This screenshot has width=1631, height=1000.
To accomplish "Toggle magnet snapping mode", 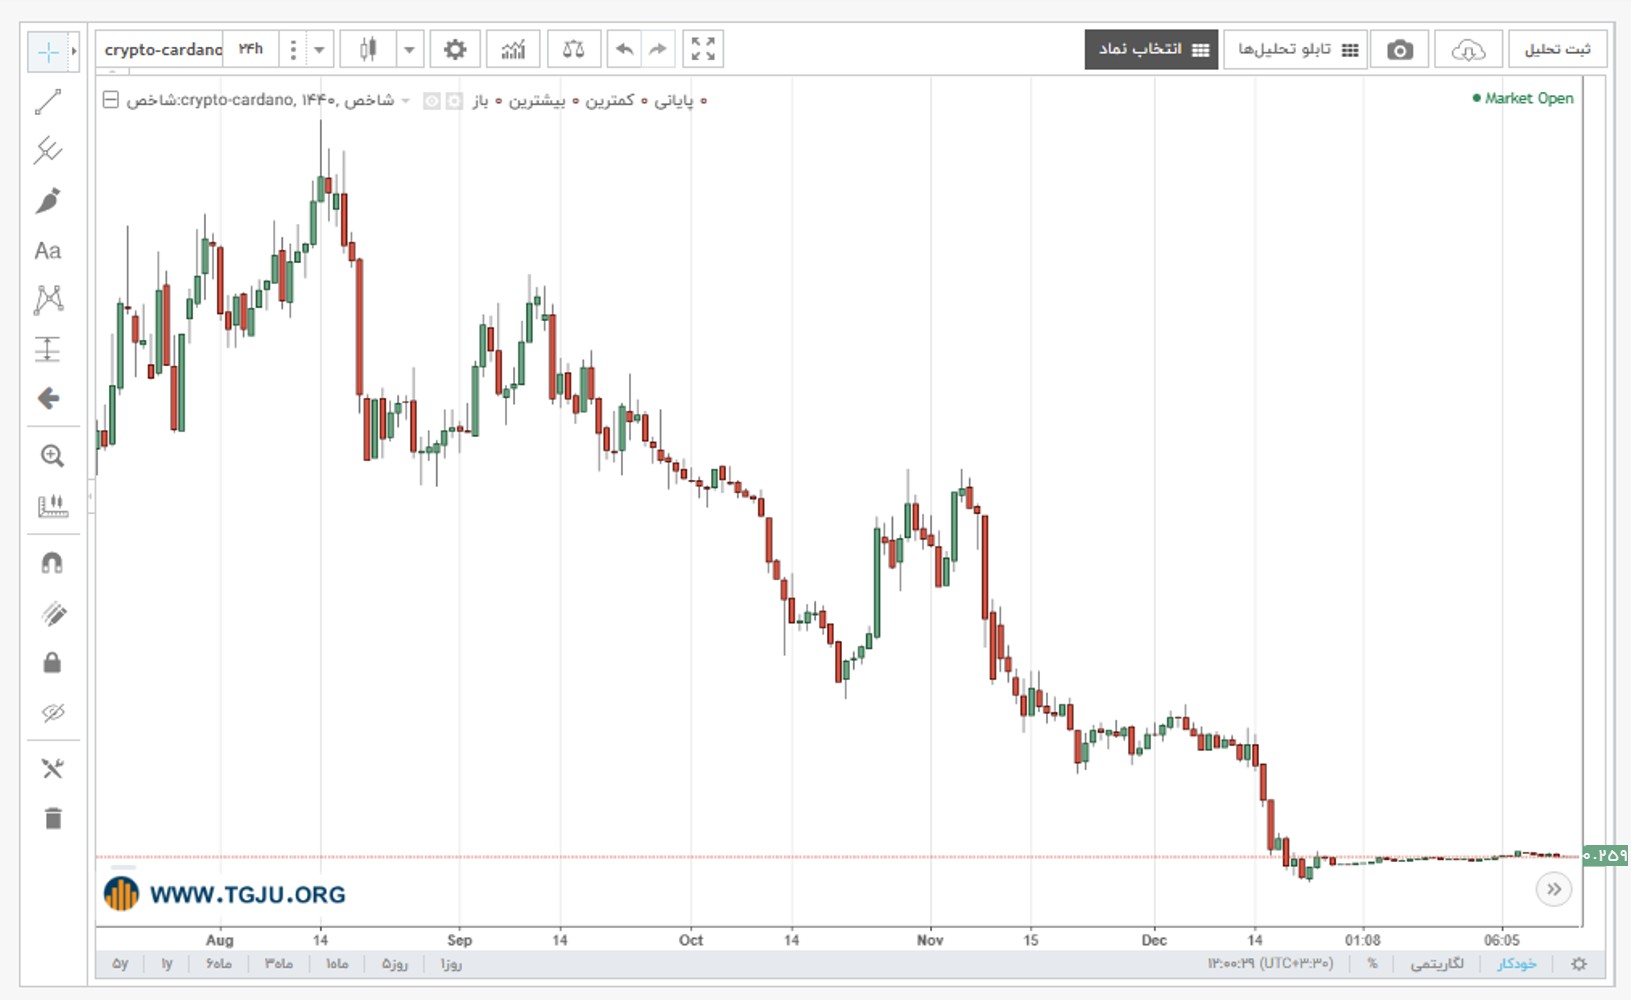I will point(52,563).
